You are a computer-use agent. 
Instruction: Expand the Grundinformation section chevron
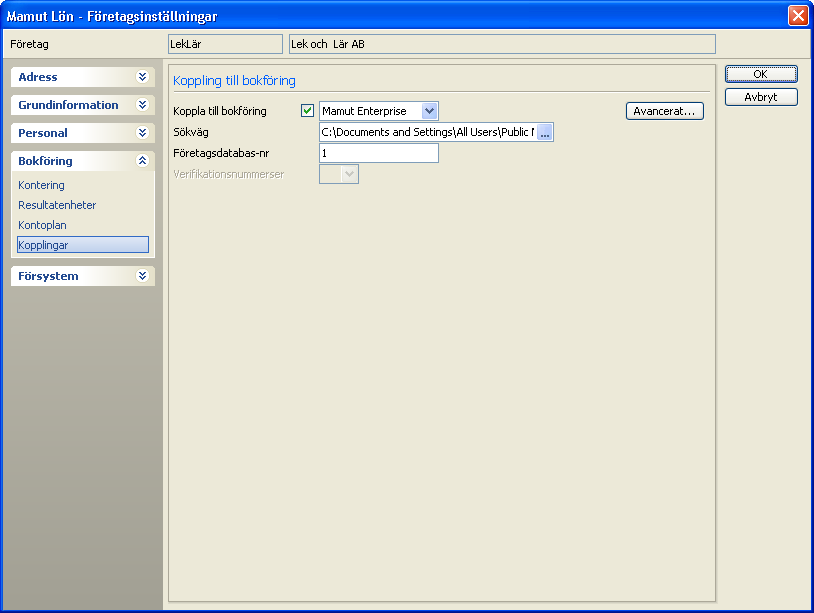click(x=142, y=105)
